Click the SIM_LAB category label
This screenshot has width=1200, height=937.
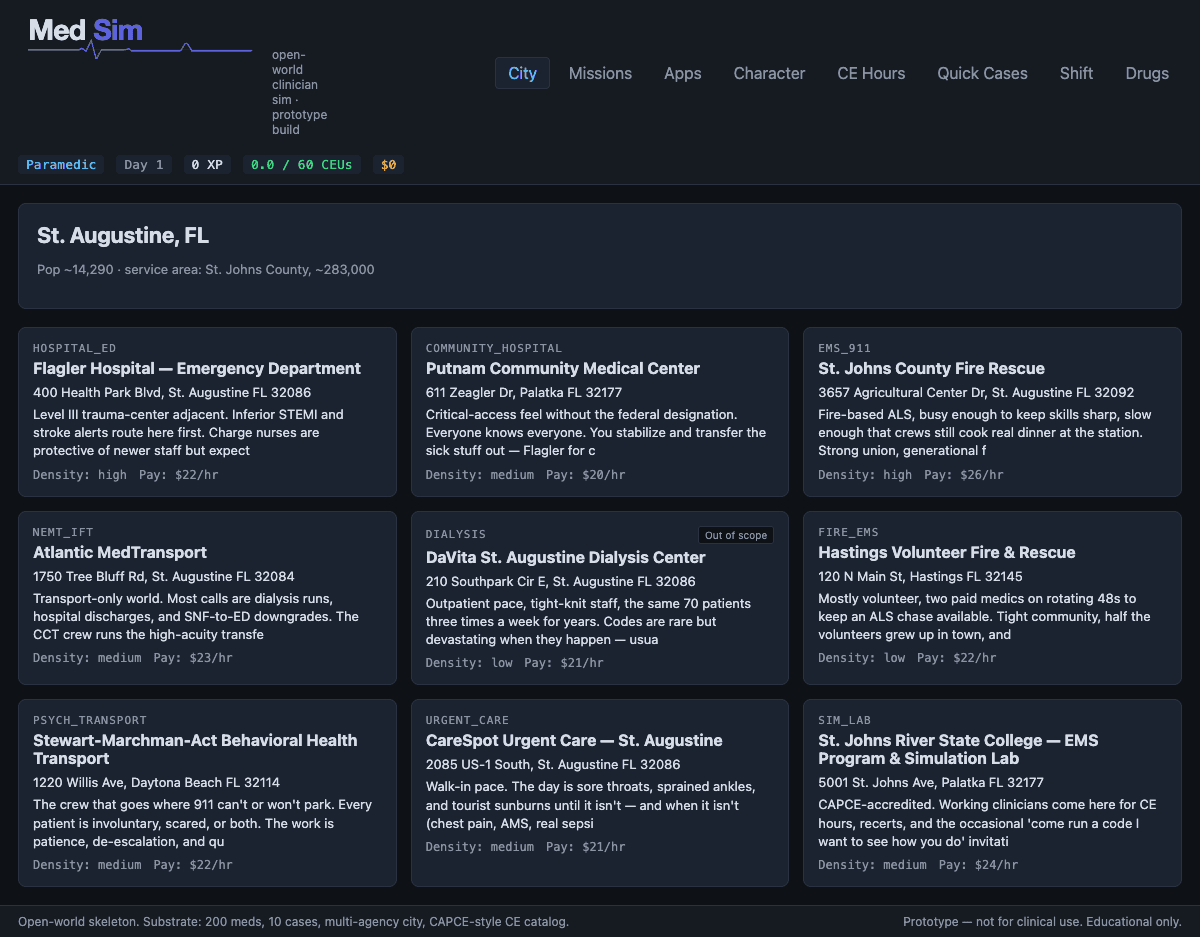844,720
